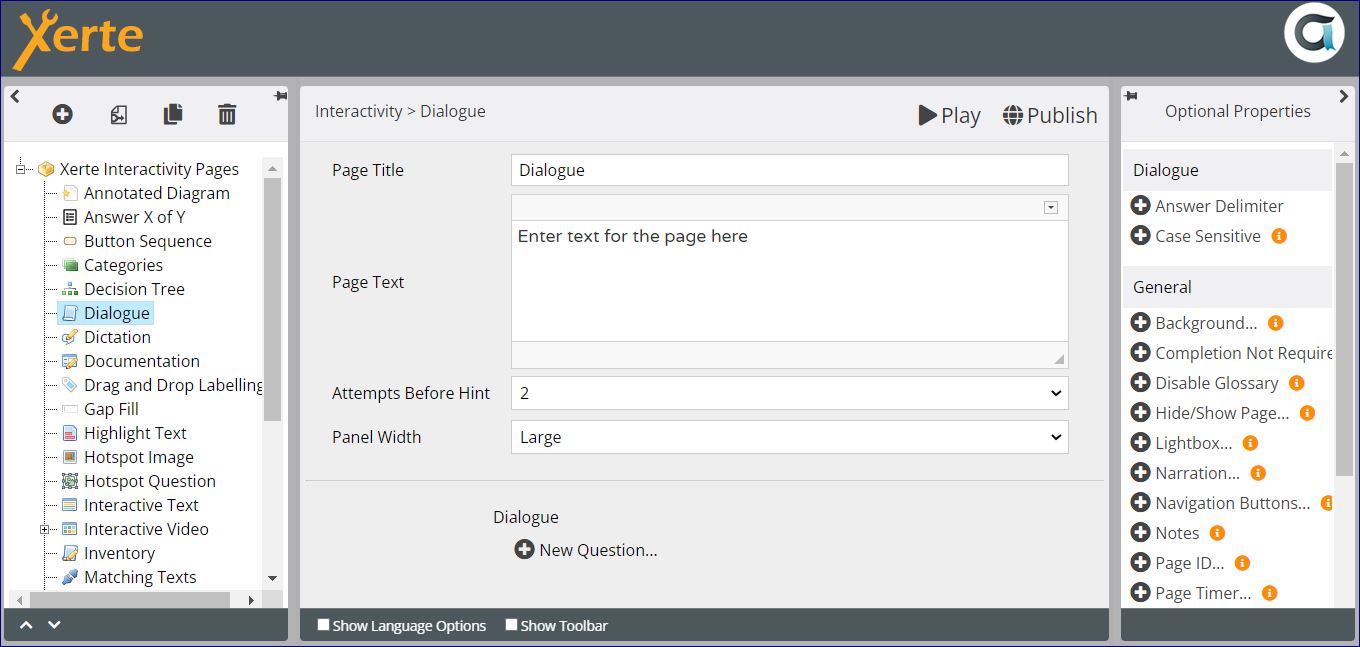Collapse the left panel with the chevron
This screenshot has height=647, width=1360.
tap(15, 96)
